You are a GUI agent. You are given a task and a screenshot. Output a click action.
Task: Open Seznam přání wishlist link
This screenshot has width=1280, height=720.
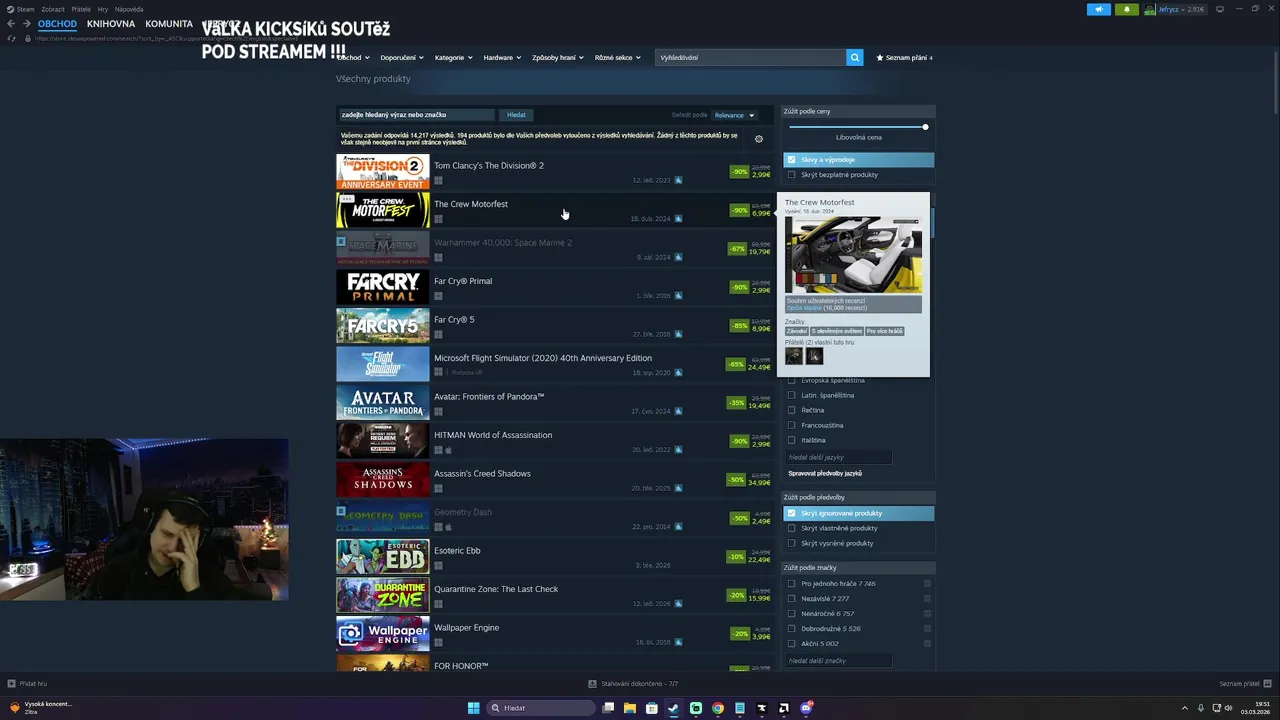(904, 58)
